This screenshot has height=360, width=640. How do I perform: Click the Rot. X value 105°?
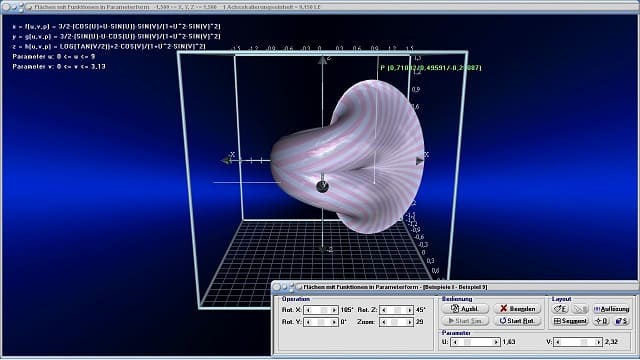click(x=347, y=310)
